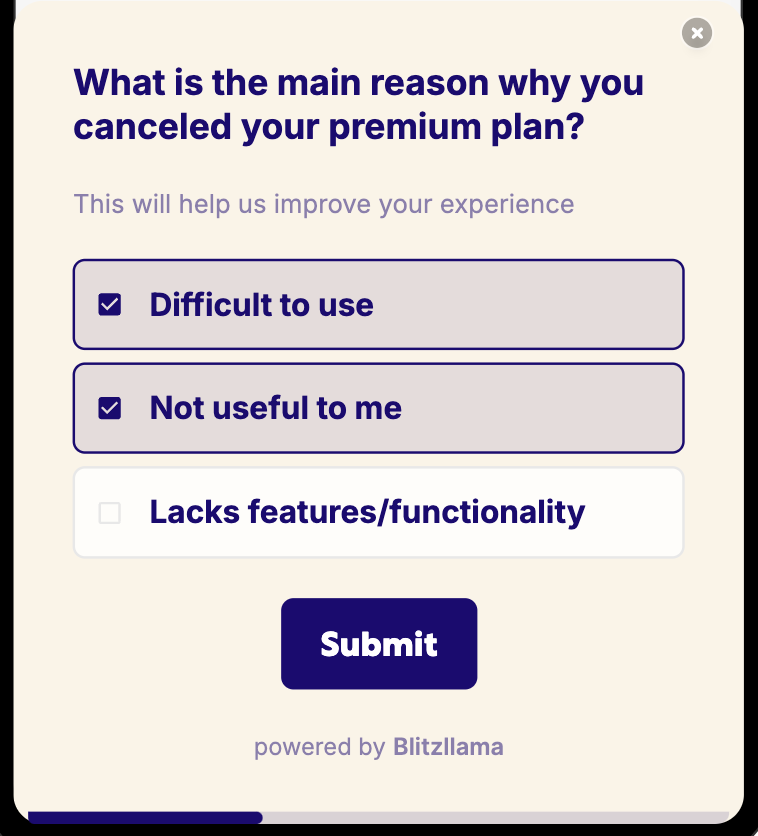This screenshot has width=758, height=836.
Task: Click the filled part of the progress bar
Action: pos(145,818)
